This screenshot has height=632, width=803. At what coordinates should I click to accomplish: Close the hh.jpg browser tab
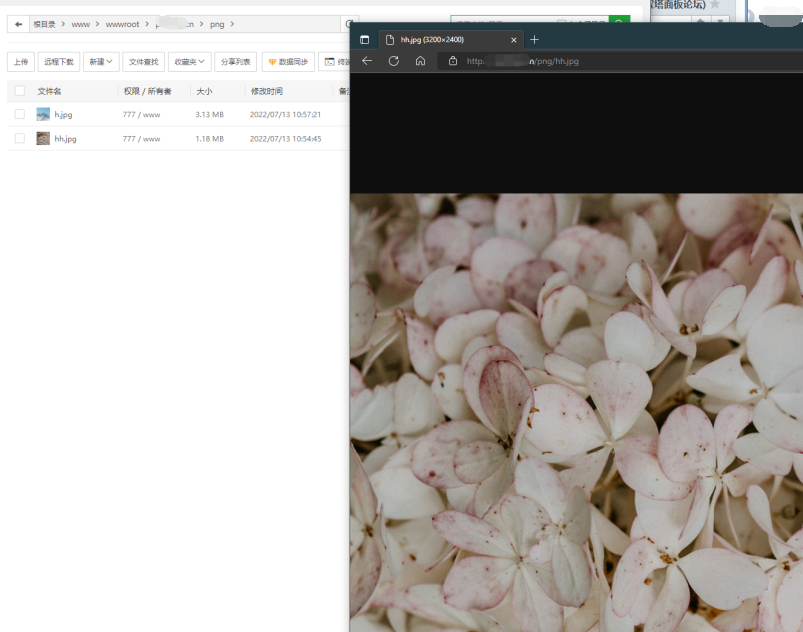coord(514,40)
